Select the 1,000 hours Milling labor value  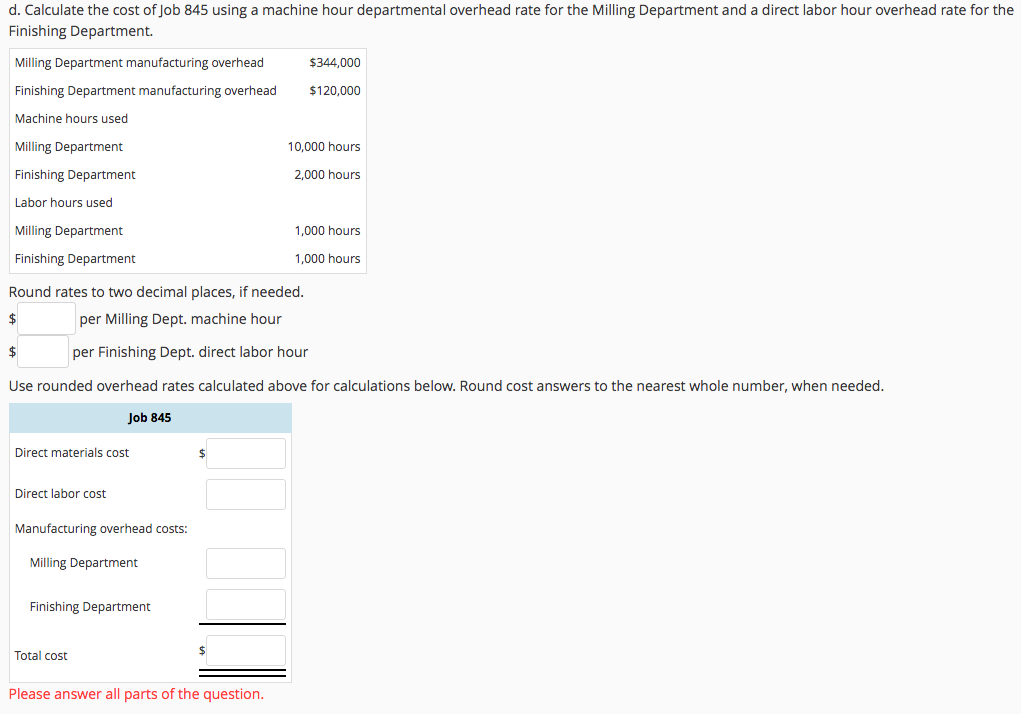327,230
